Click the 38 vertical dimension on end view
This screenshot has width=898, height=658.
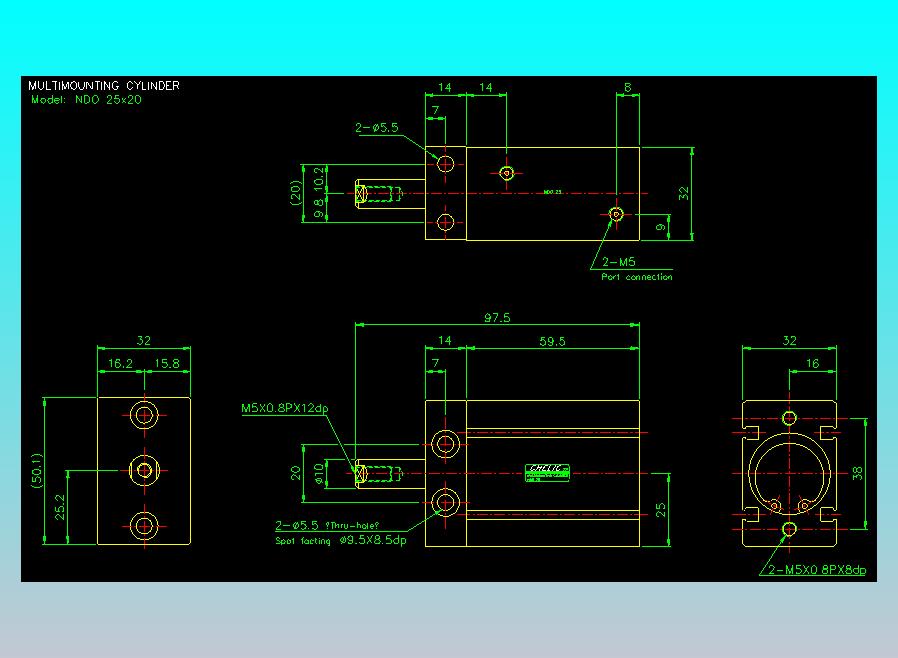coord(857,474)
